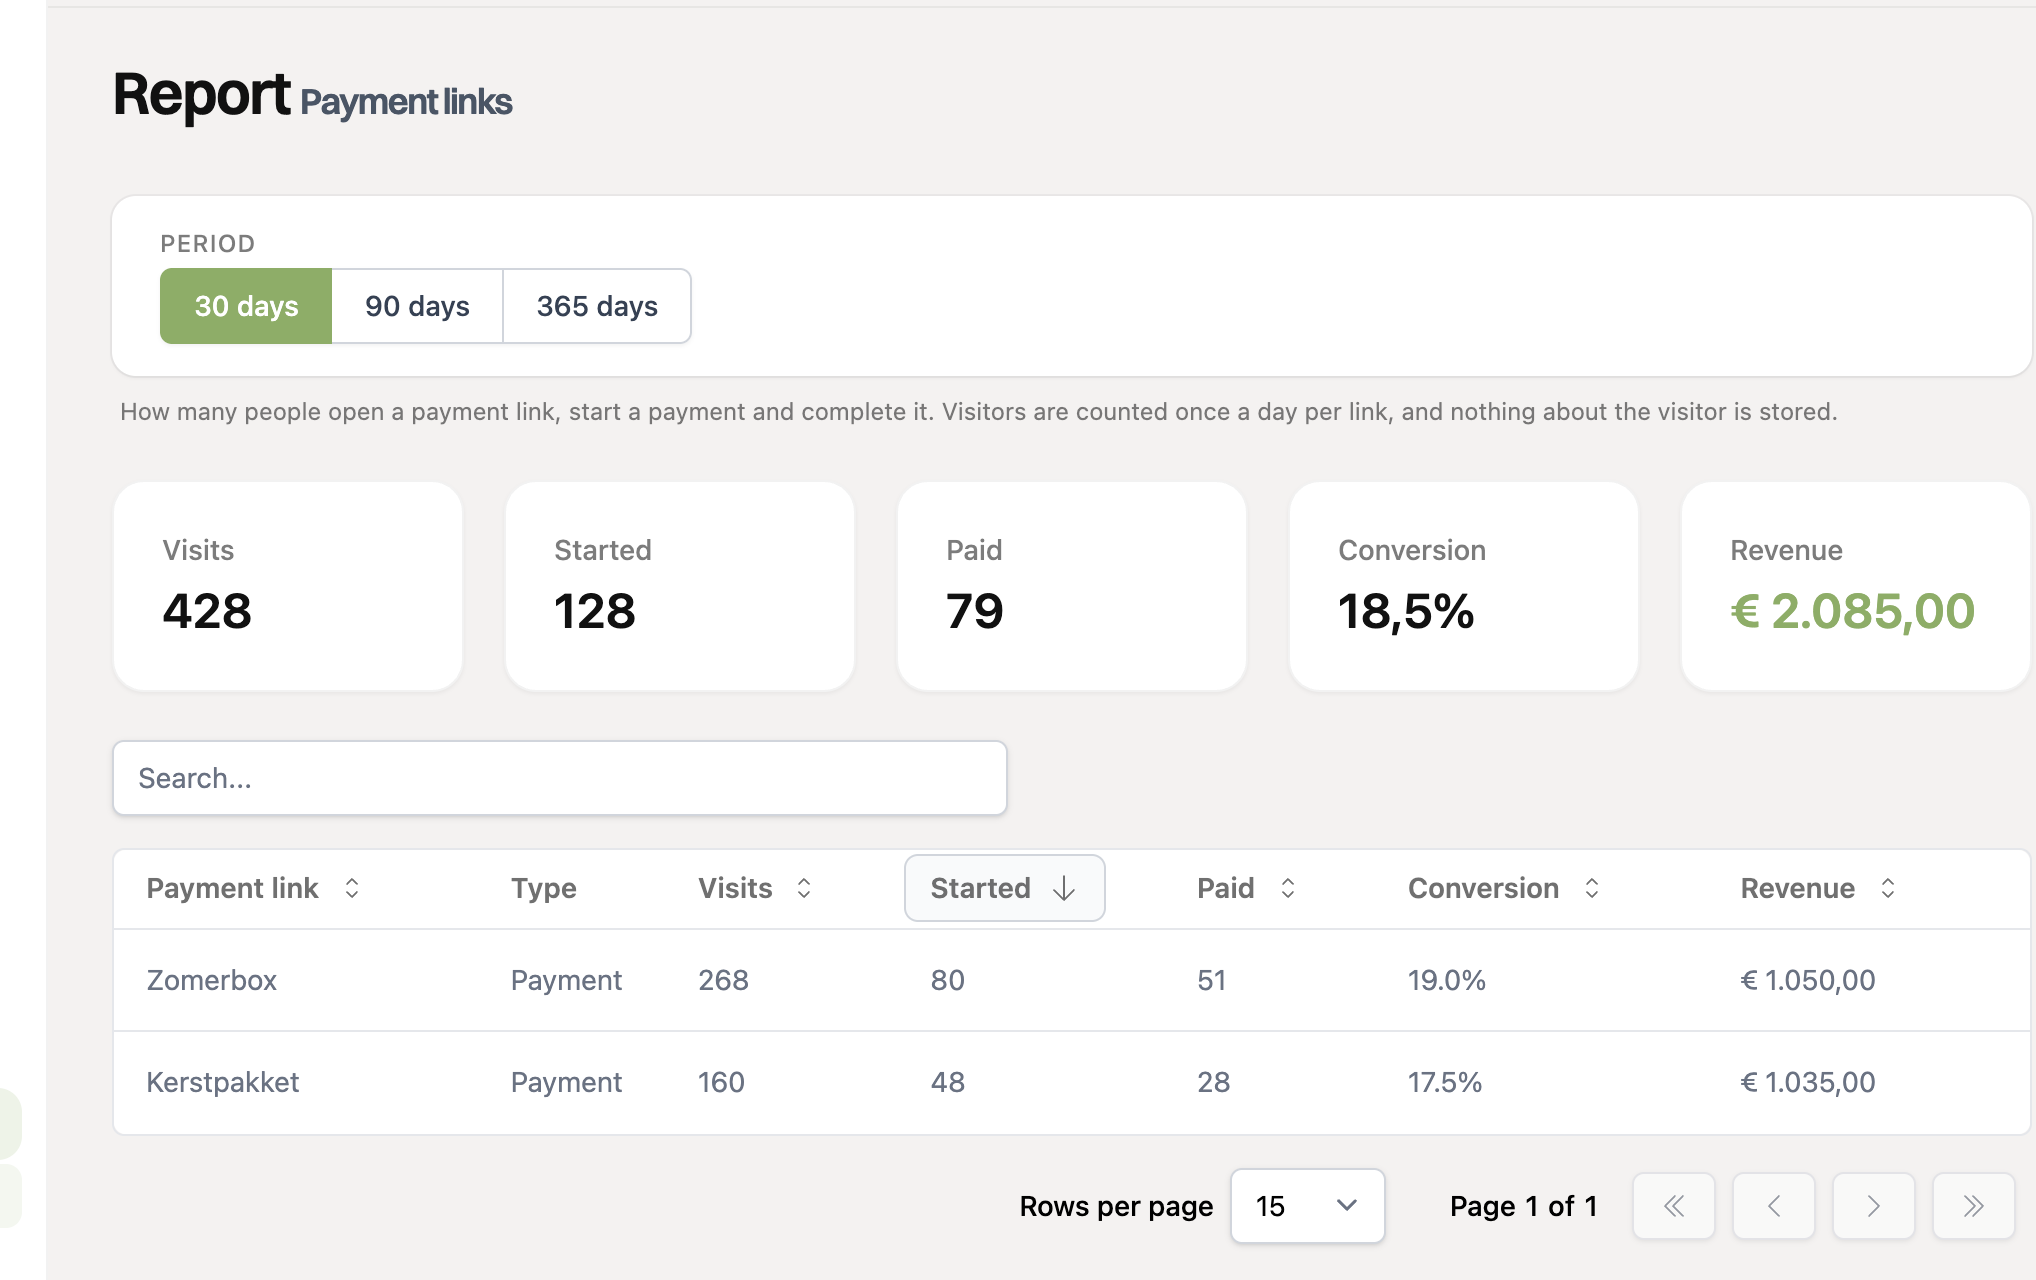The height and width of the screenshot is (1280, 2036).
Task: Sort table by Revenue column
Action: (1818, 888)
